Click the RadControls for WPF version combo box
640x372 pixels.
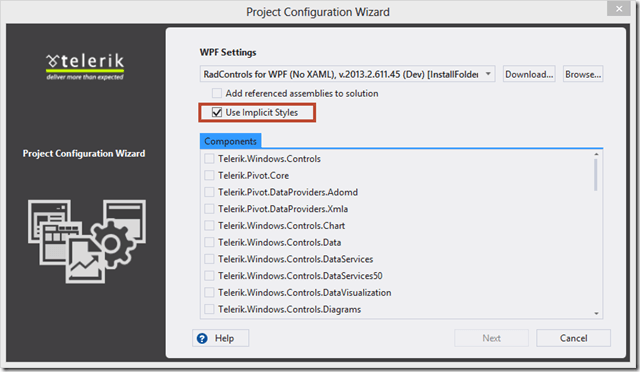pyautogui.click(x=347, y=74)
